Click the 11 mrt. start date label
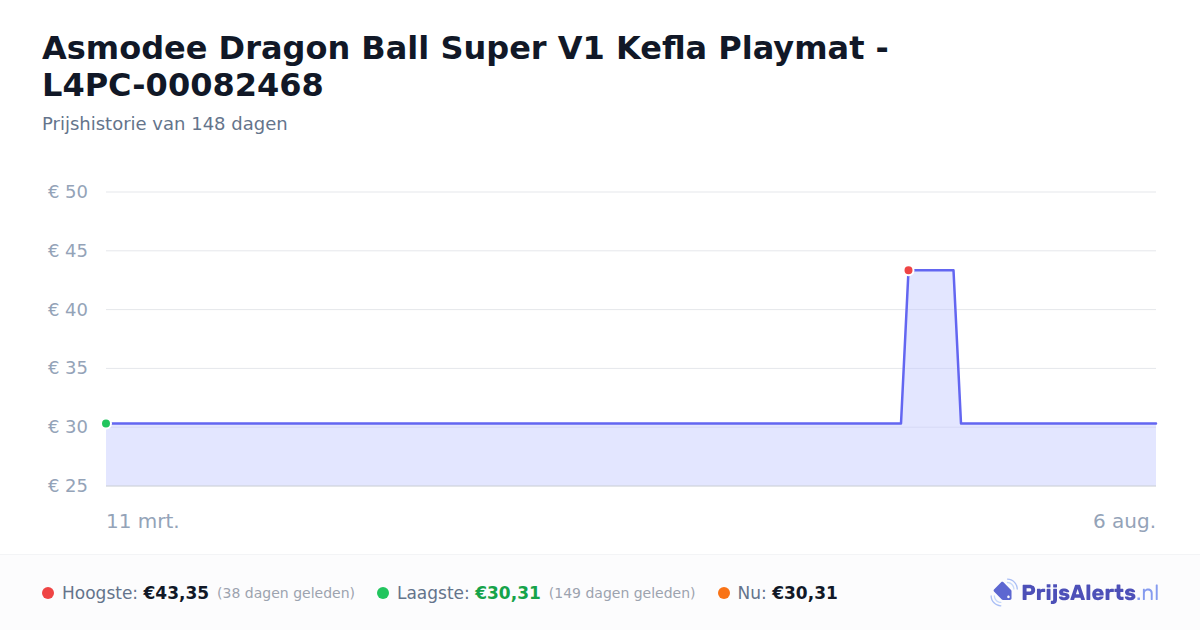This screenshot has width=1200, height=630. 143,522
